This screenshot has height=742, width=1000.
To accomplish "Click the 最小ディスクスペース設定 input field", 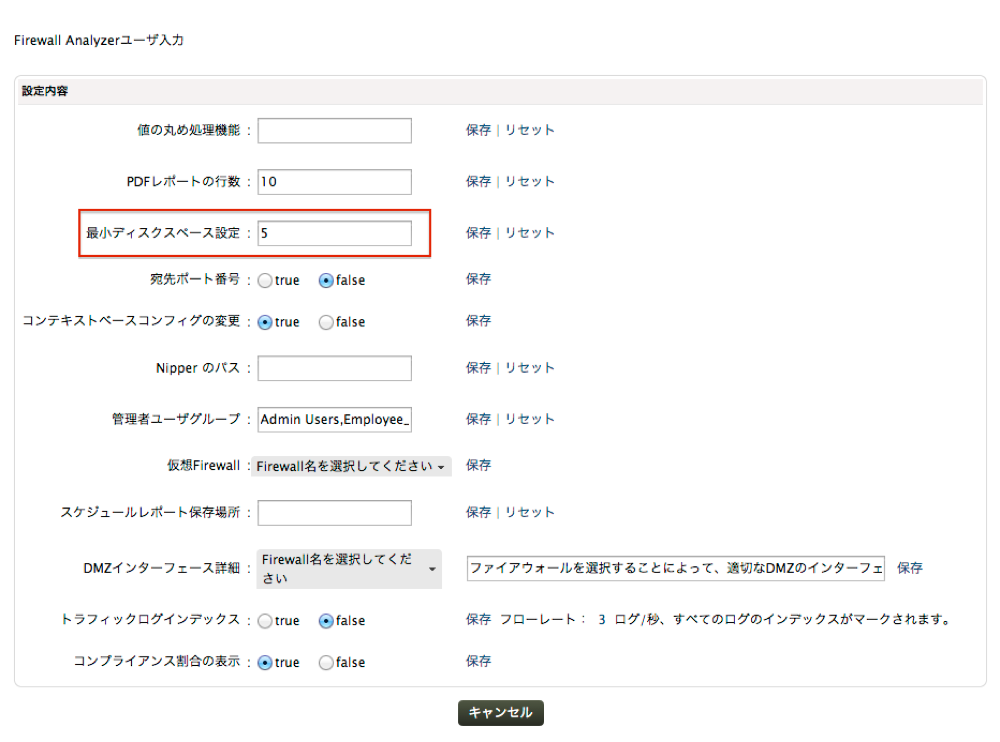I will [x=334, y=233].
